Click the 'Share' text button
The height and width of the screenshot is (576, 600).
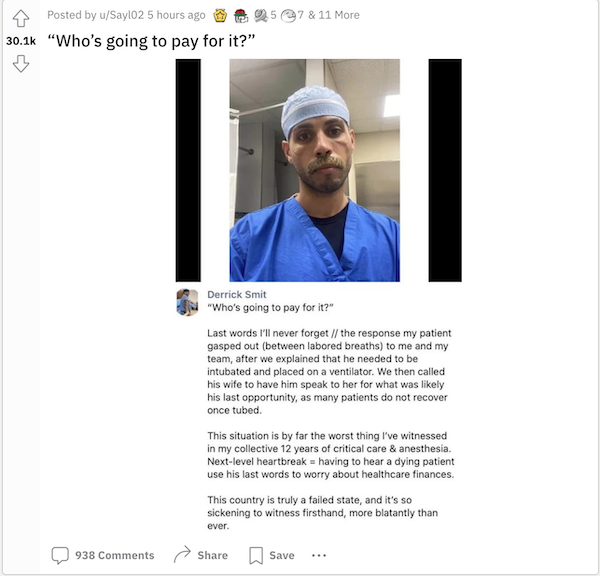212,555
